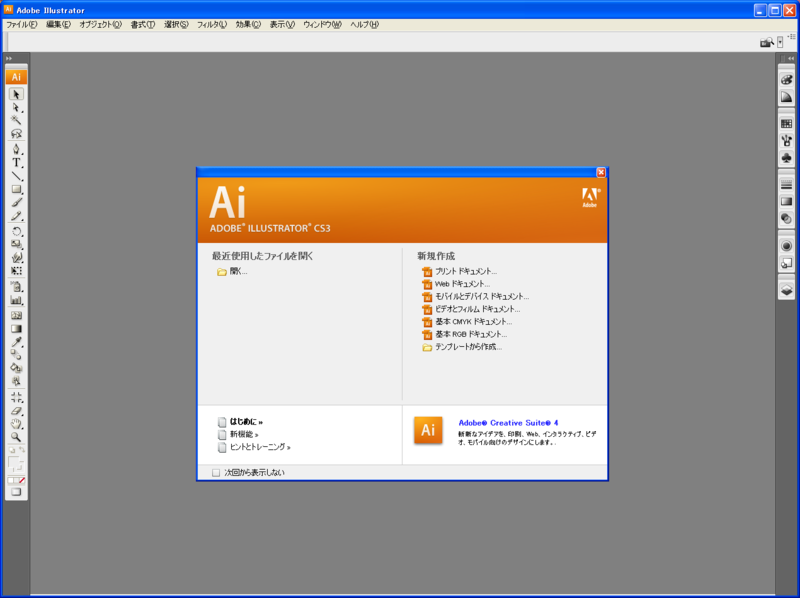Viewport: 800px width, 598px height.
Task: Choose the Eyedropper tool
Action: pyautogui.click(x=16, y=342)
